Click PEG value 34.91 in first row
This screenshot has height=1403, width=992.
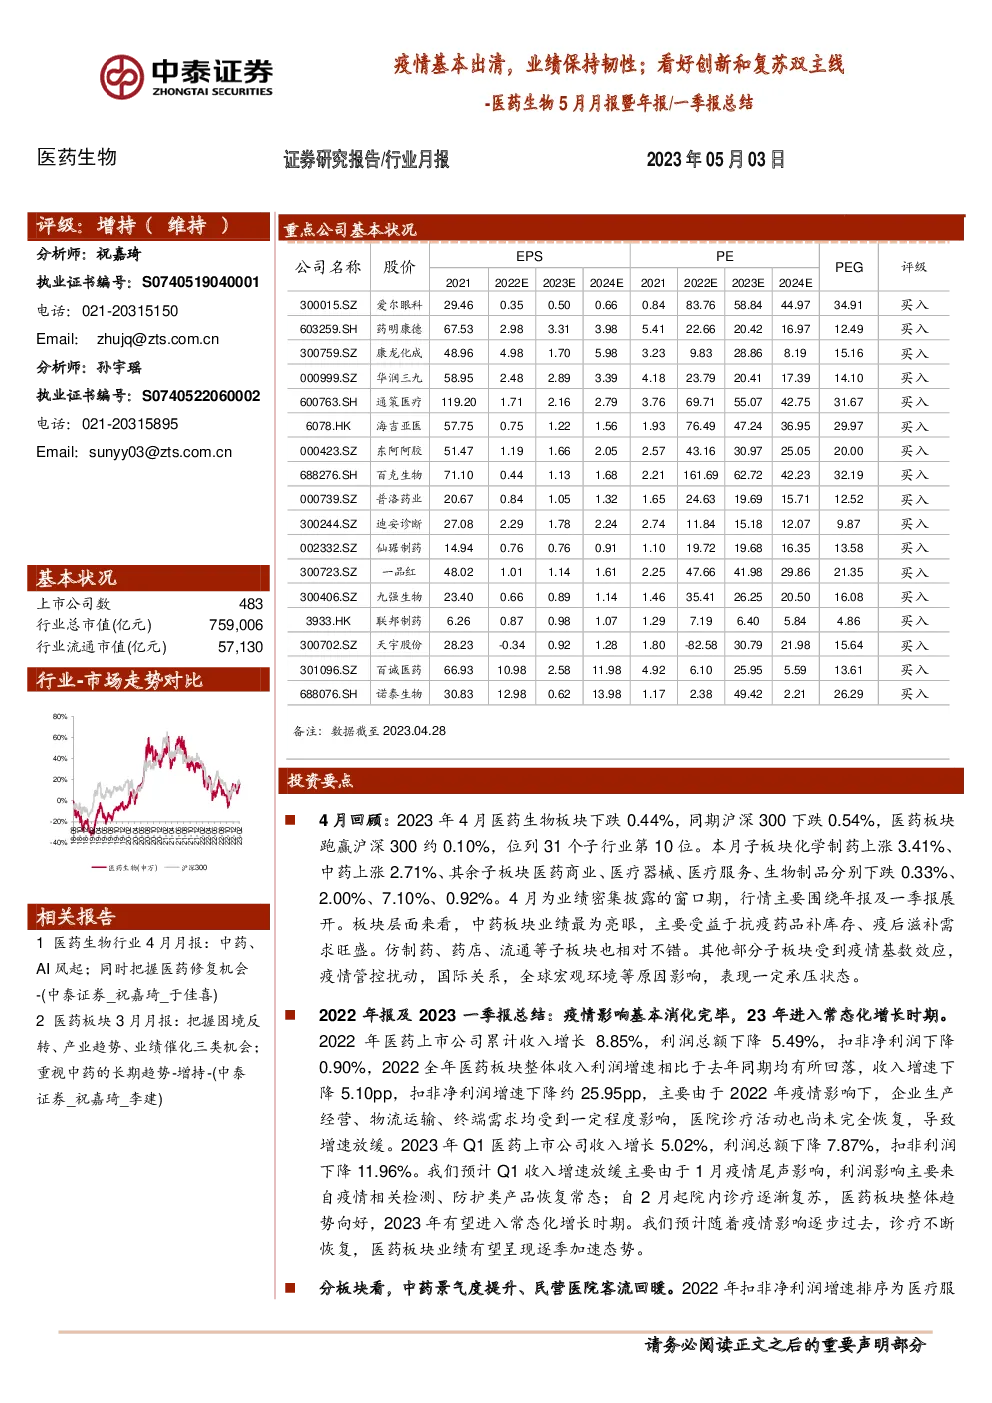[849, 305]
